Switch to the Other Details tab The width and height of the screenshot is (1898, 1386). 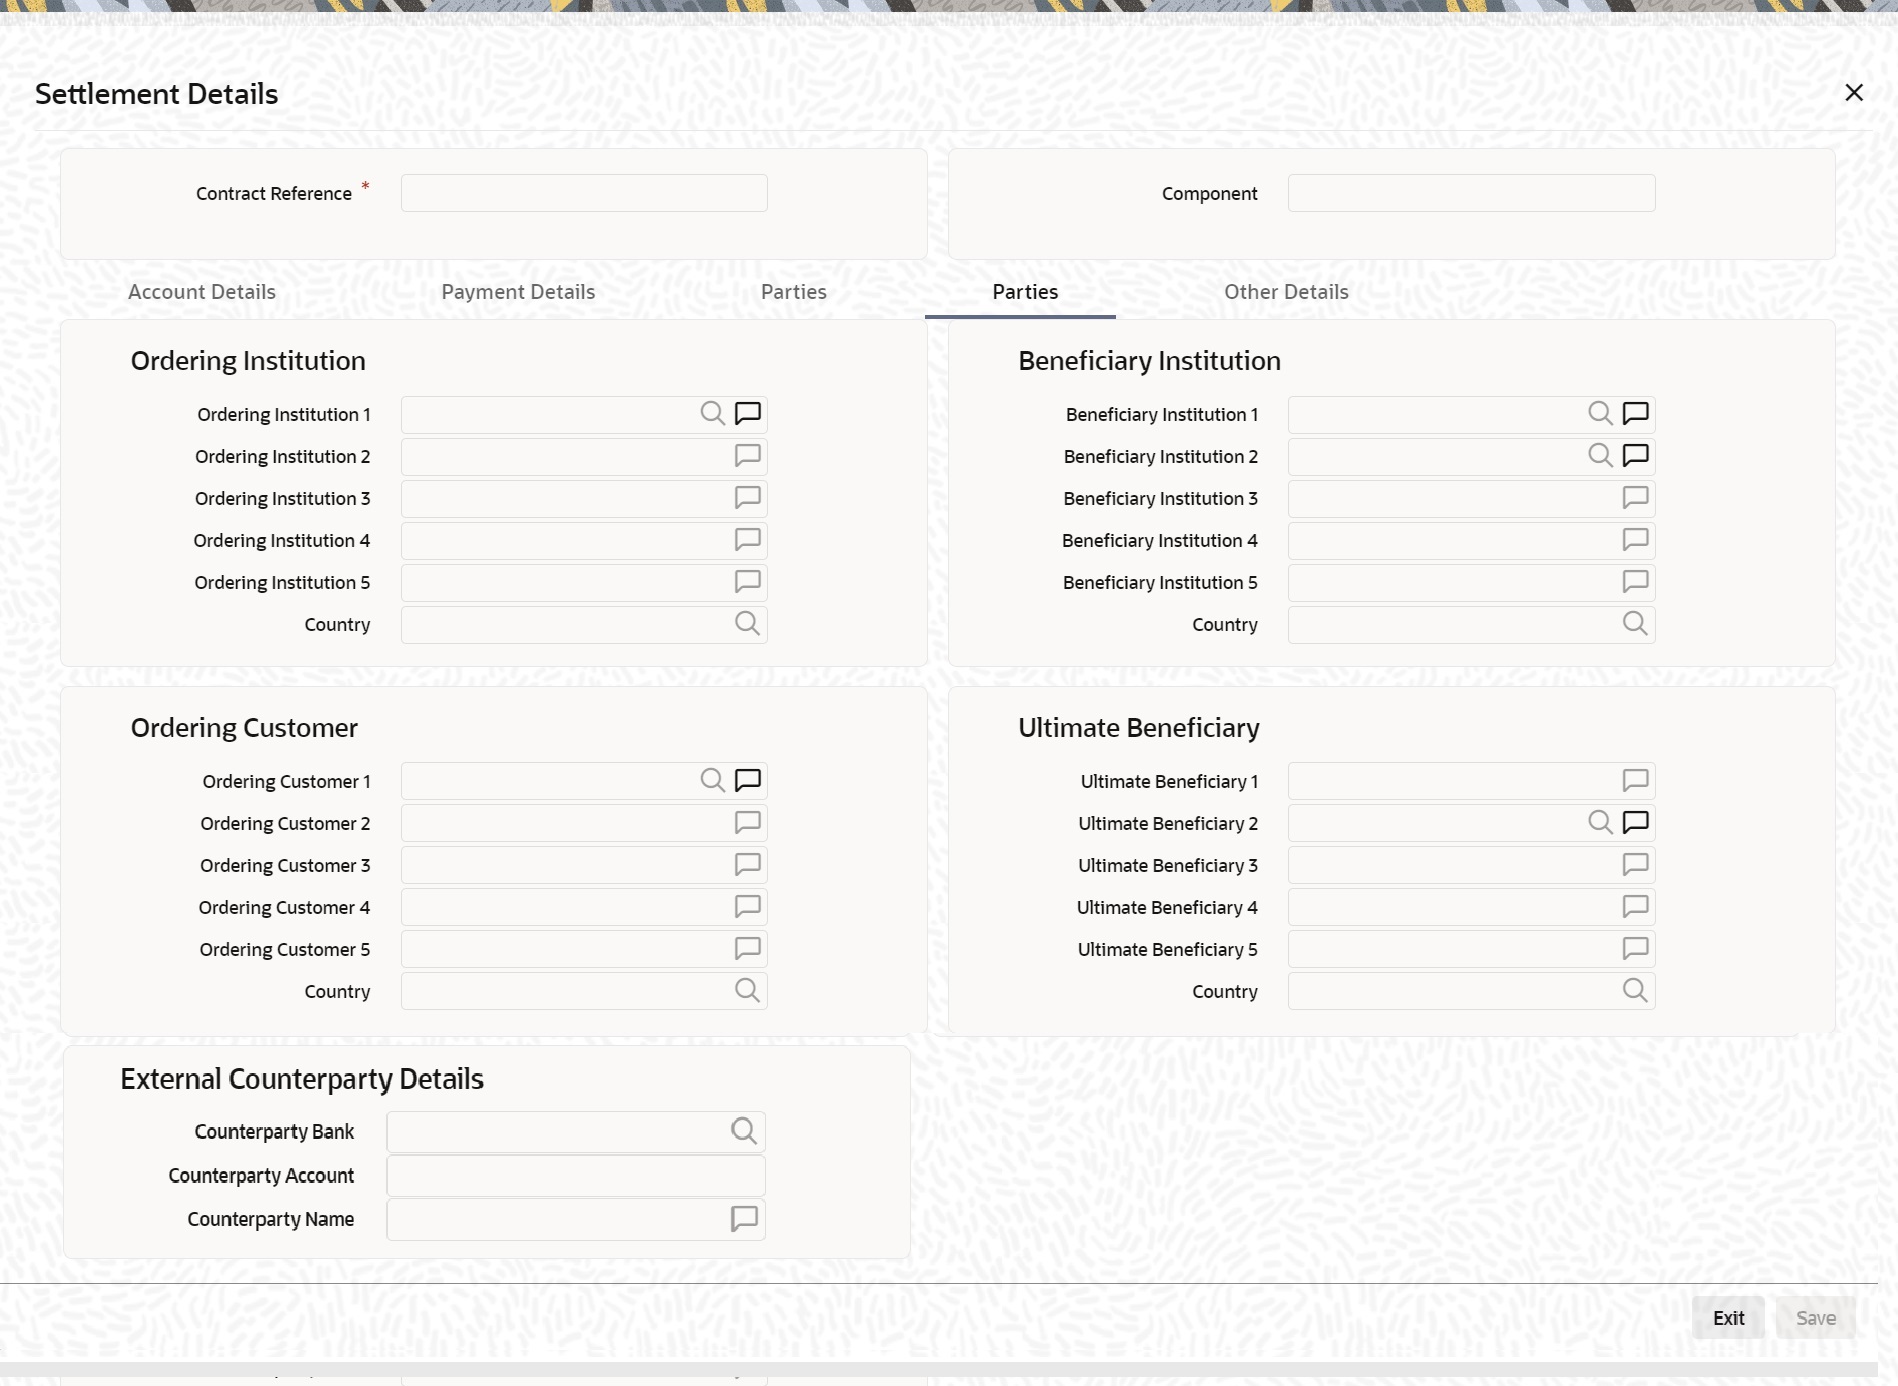1286,292
